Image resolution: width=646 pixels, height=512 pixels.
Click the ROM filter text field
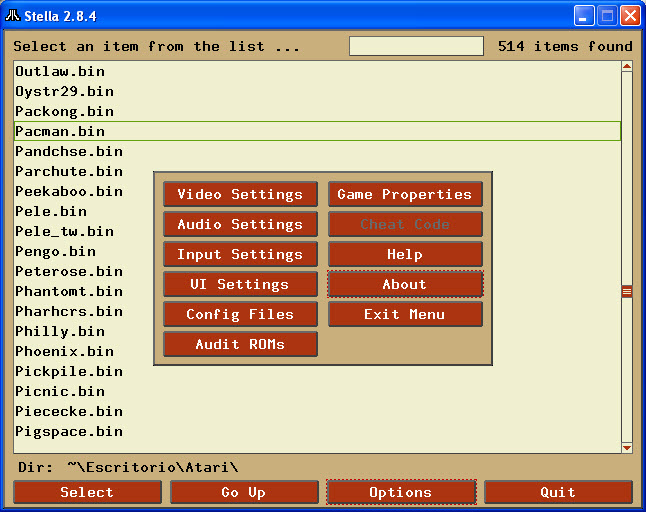(x=416, y=46)
